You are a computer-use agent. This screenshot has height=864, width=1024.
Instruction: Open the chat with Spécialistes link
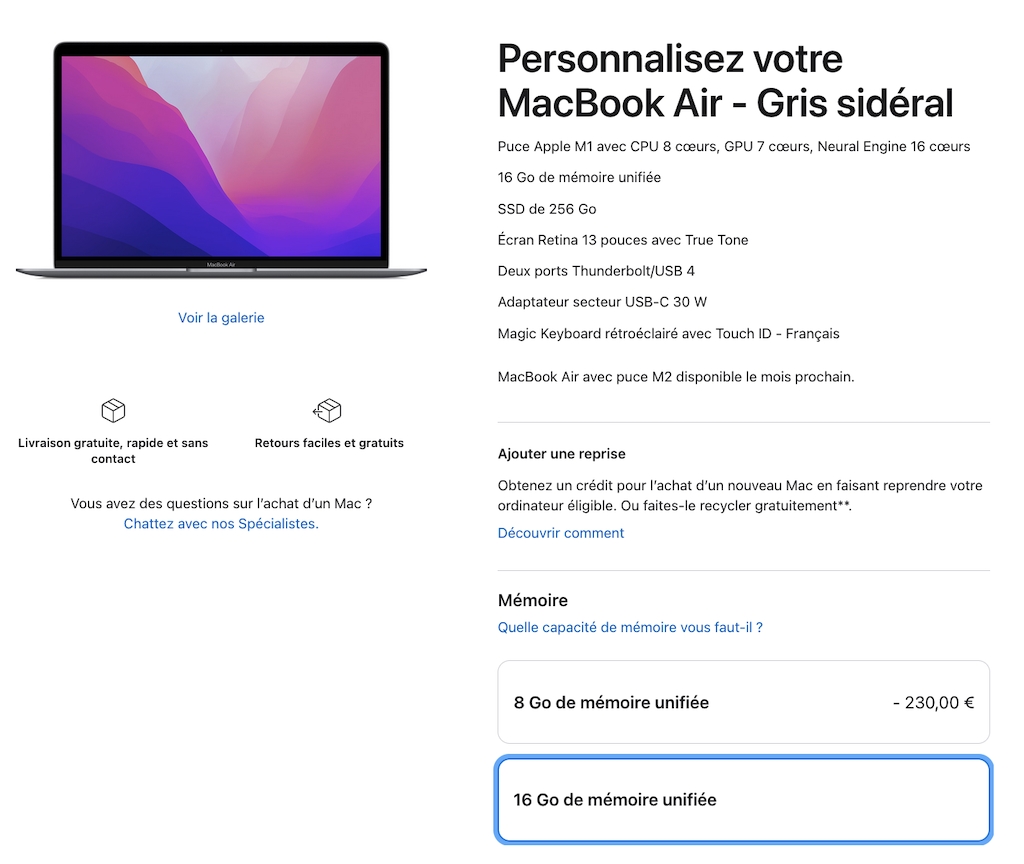pos(221,523)
